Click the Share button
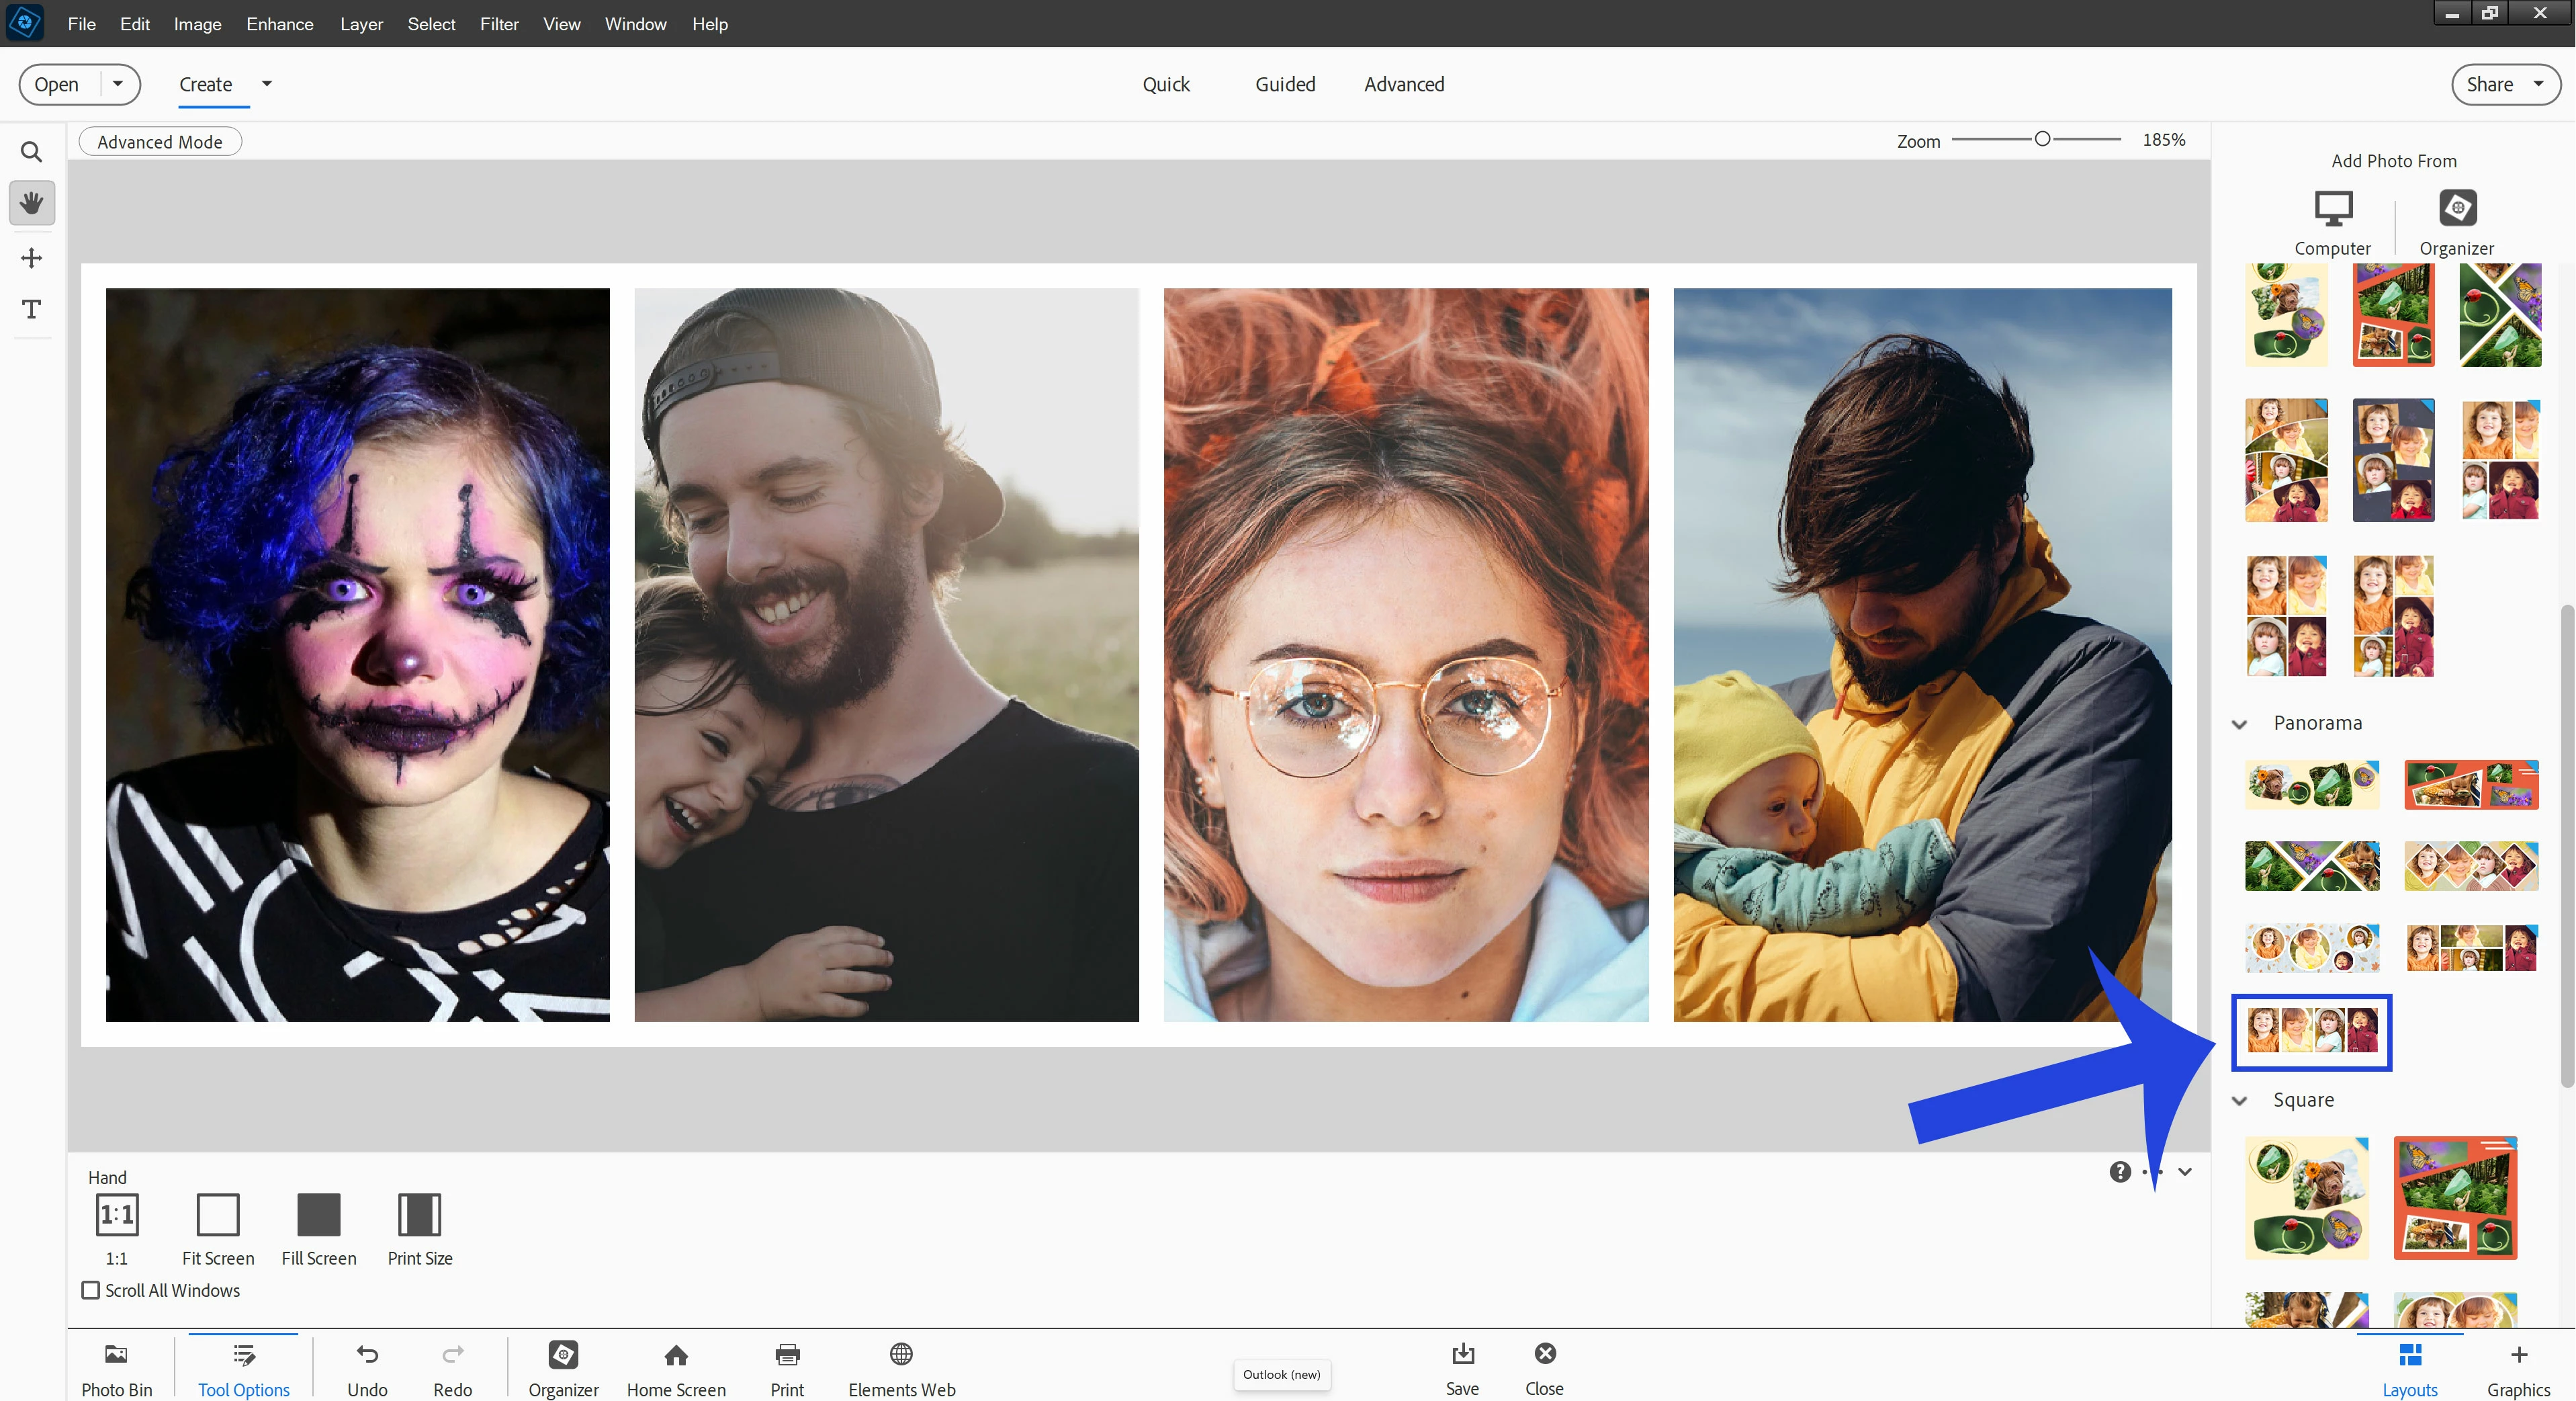2576x1401 pixels. (x=2489, y=84)
